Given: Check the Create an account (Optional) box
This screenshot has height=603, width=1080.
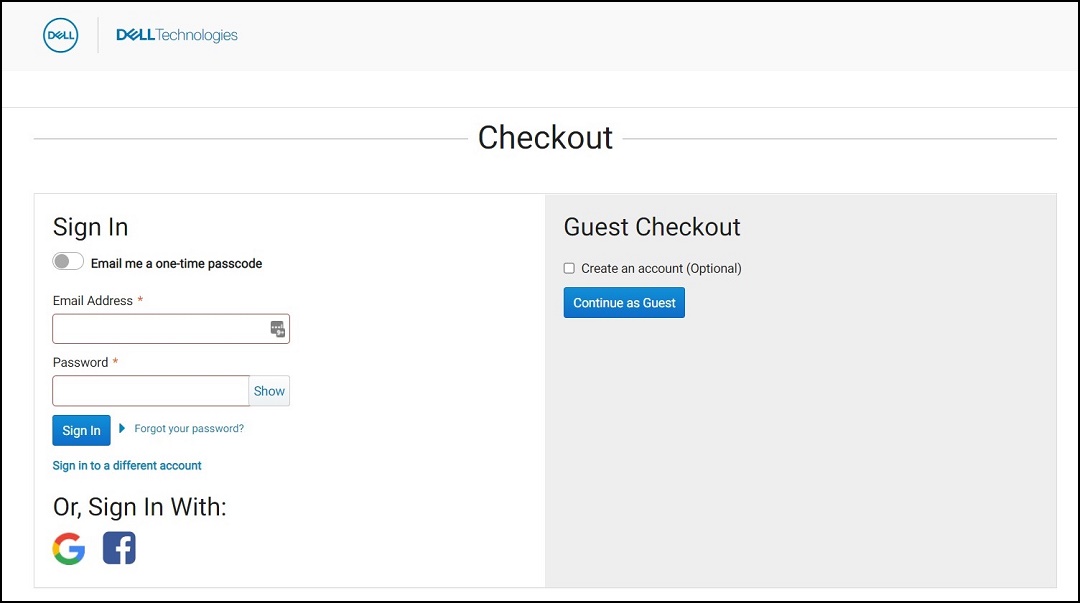Looking at the screenshot, I should 569,268.
